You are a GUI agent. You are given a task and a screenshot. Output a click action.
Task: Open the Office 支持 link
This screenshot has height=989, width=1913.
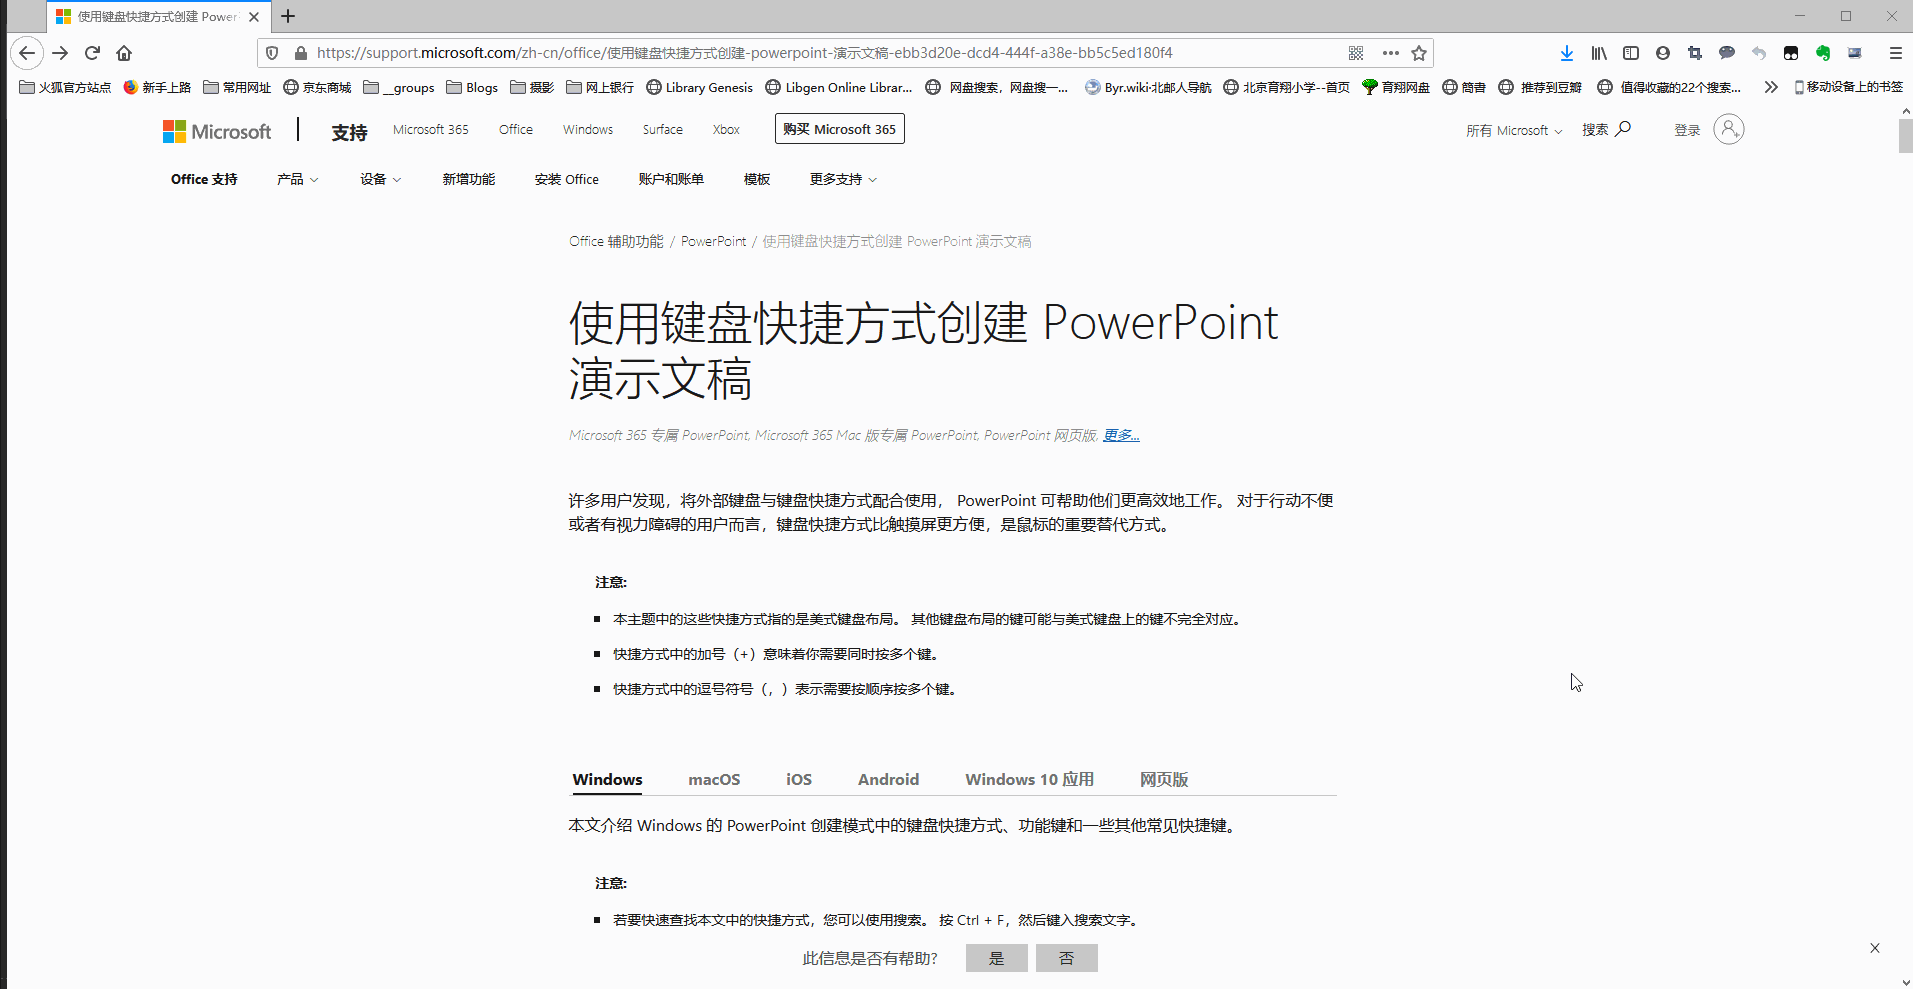pyautogui.click(x=204, y=179)
